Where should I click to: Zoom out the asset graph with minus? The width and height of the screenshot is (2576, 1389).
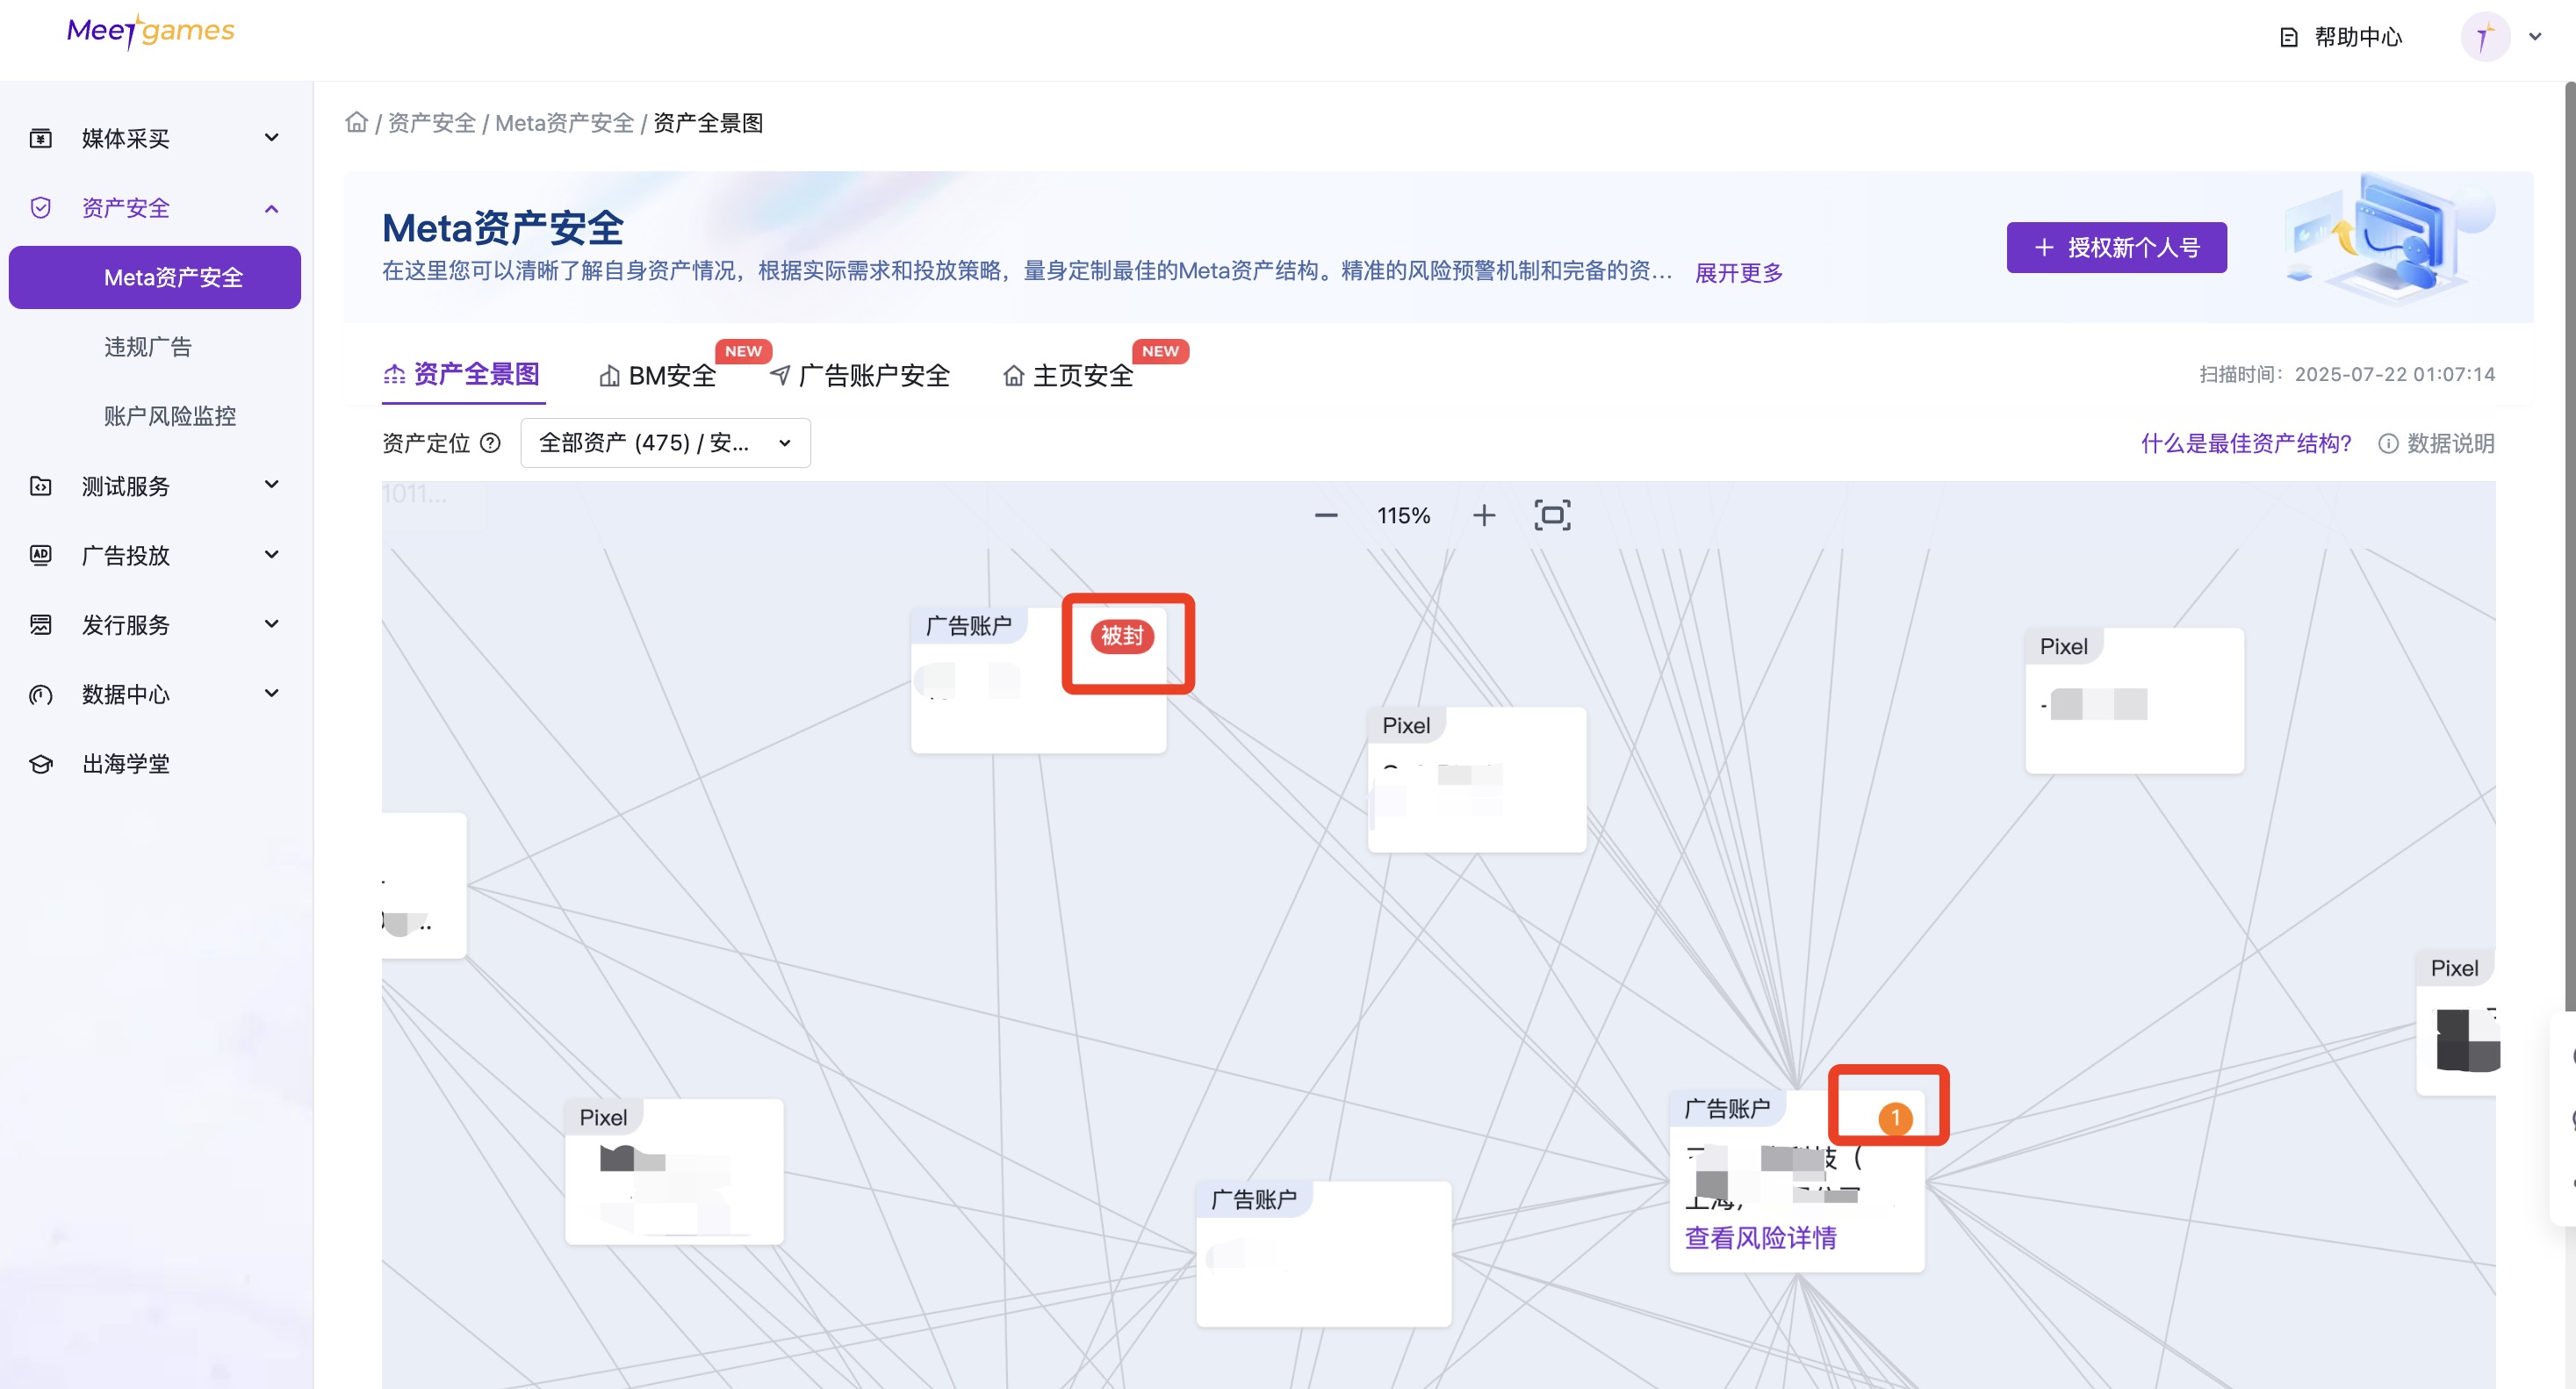point(1326,516)
